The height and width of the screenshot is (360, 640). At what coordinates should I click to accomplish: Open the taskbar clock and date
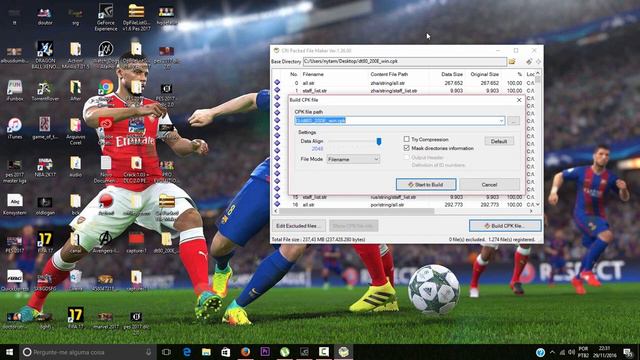pos(604,352)
